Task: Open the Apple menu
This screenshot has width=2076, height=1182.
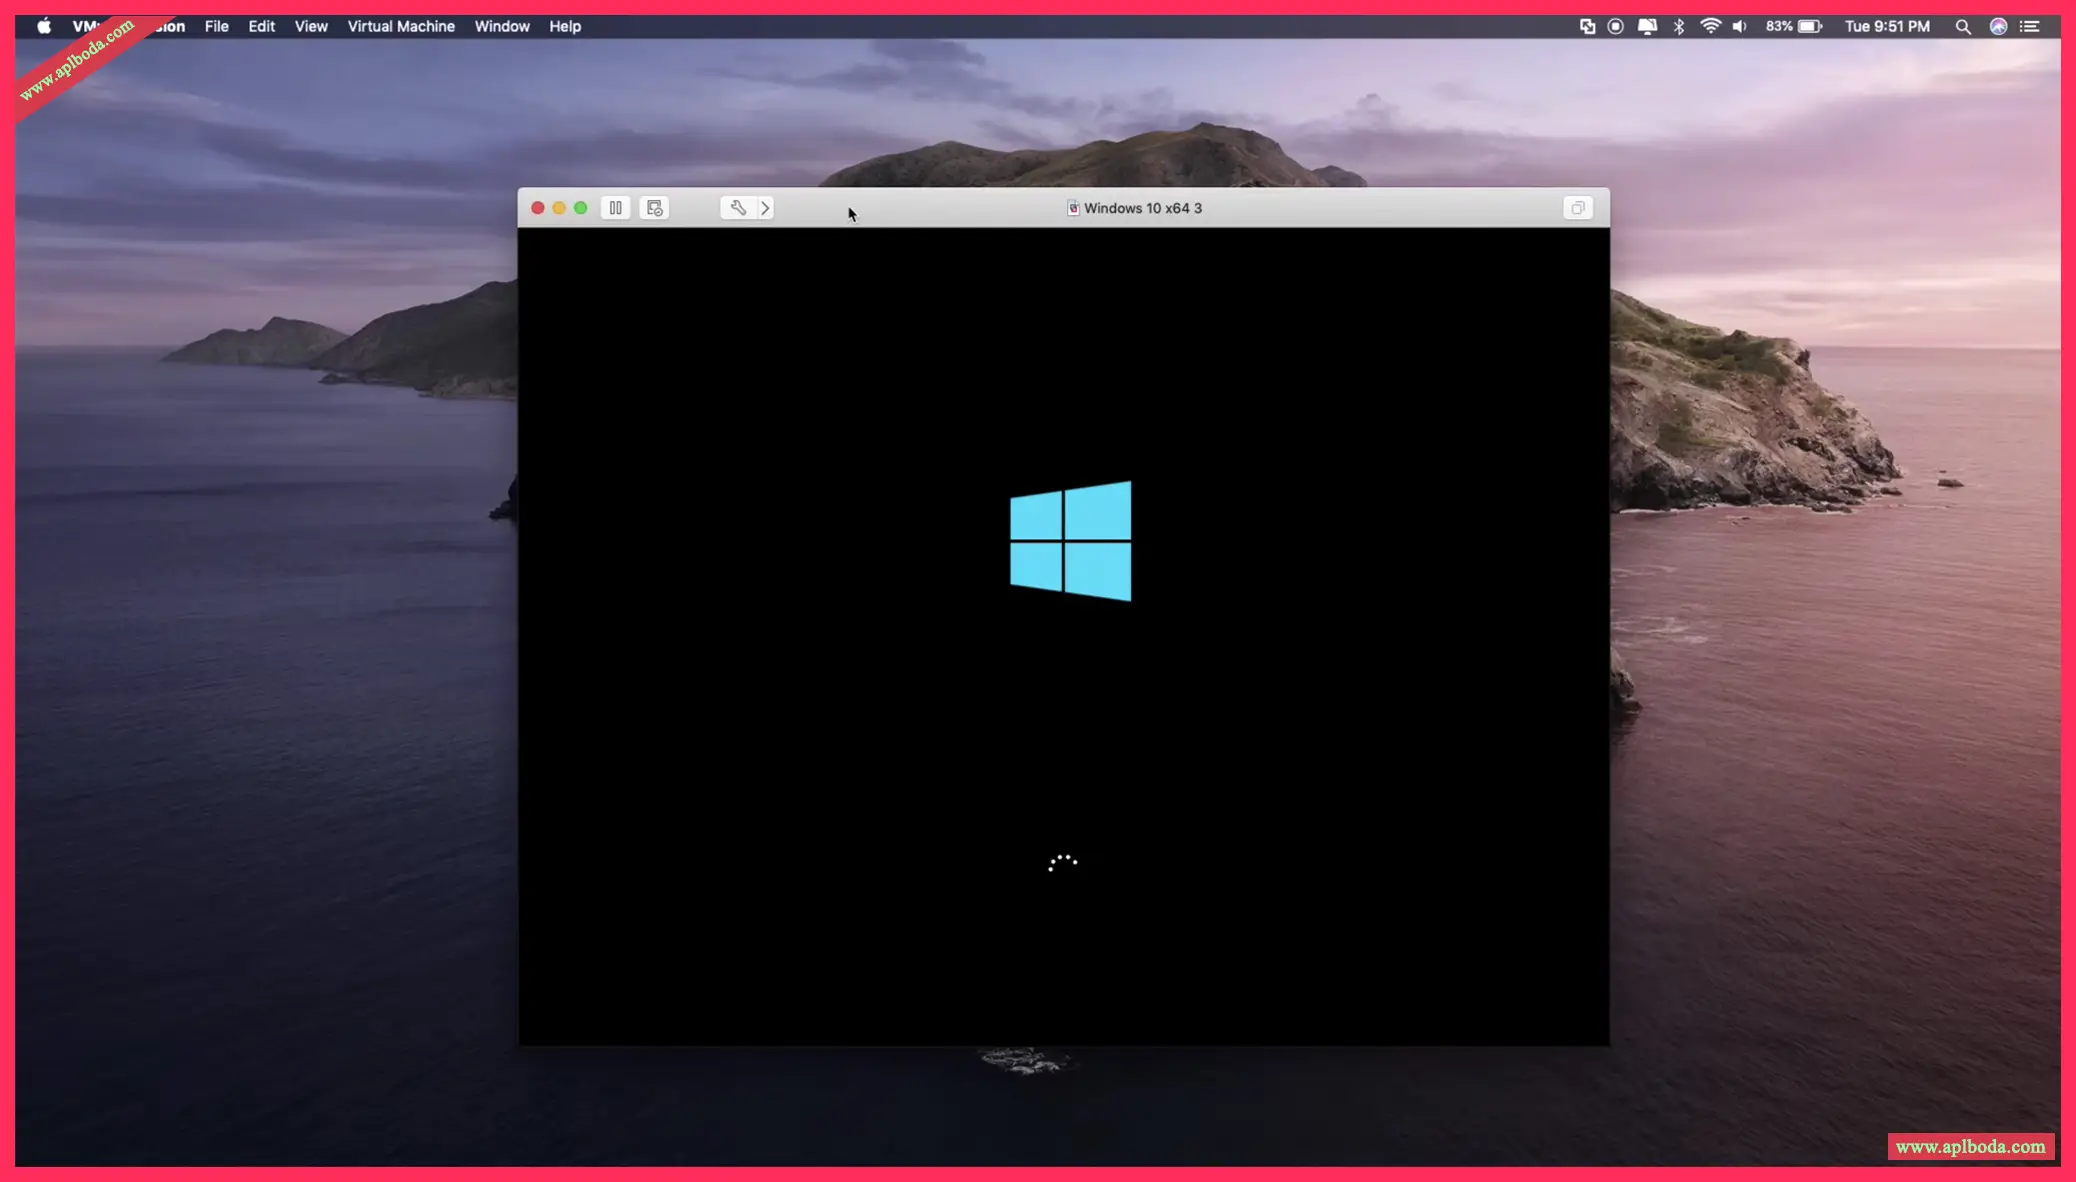Action: click(x=44, y=26)
